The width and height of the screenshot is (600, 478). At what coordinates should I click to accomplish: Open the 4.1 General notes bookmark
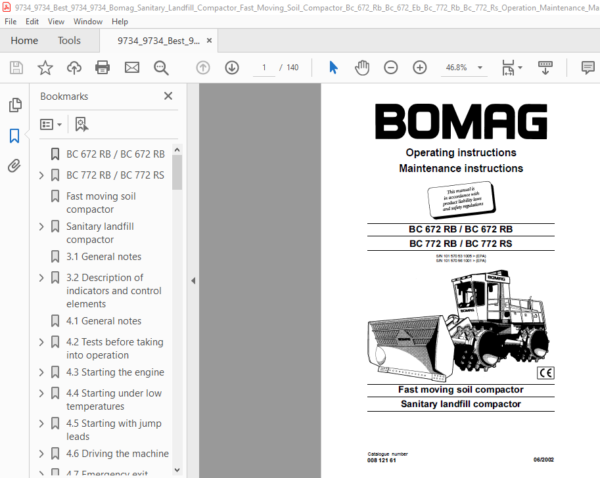coord(104,321)
